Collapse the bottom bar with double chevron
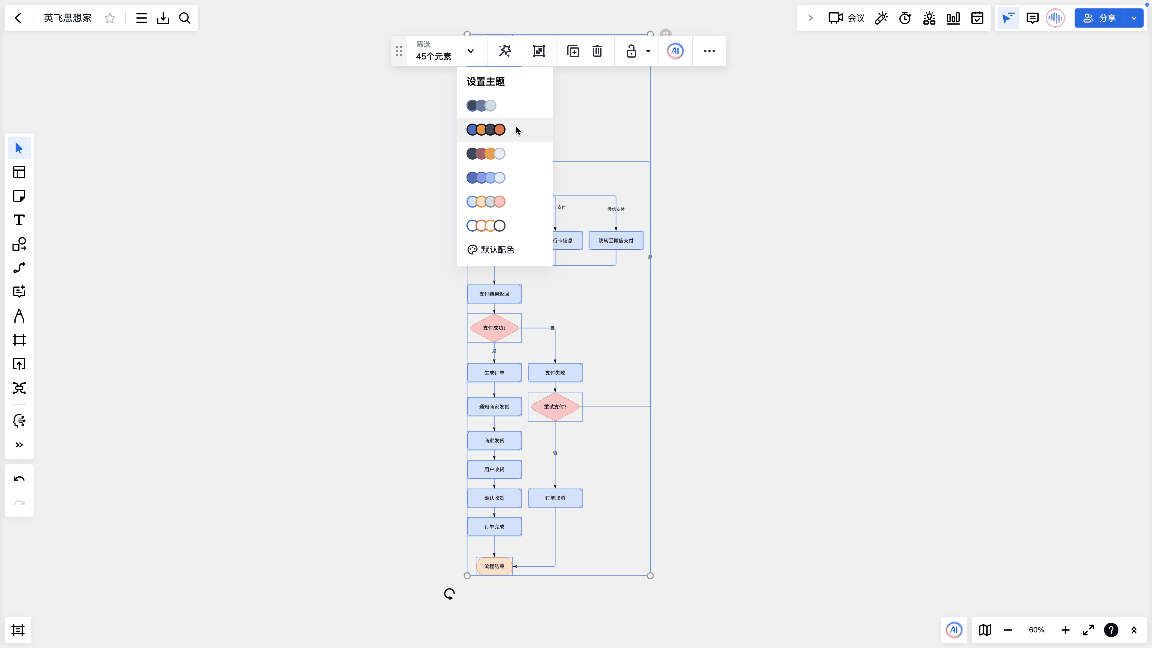Image resolution: width=1152 pixels, height=648 pixels. 1134,630
